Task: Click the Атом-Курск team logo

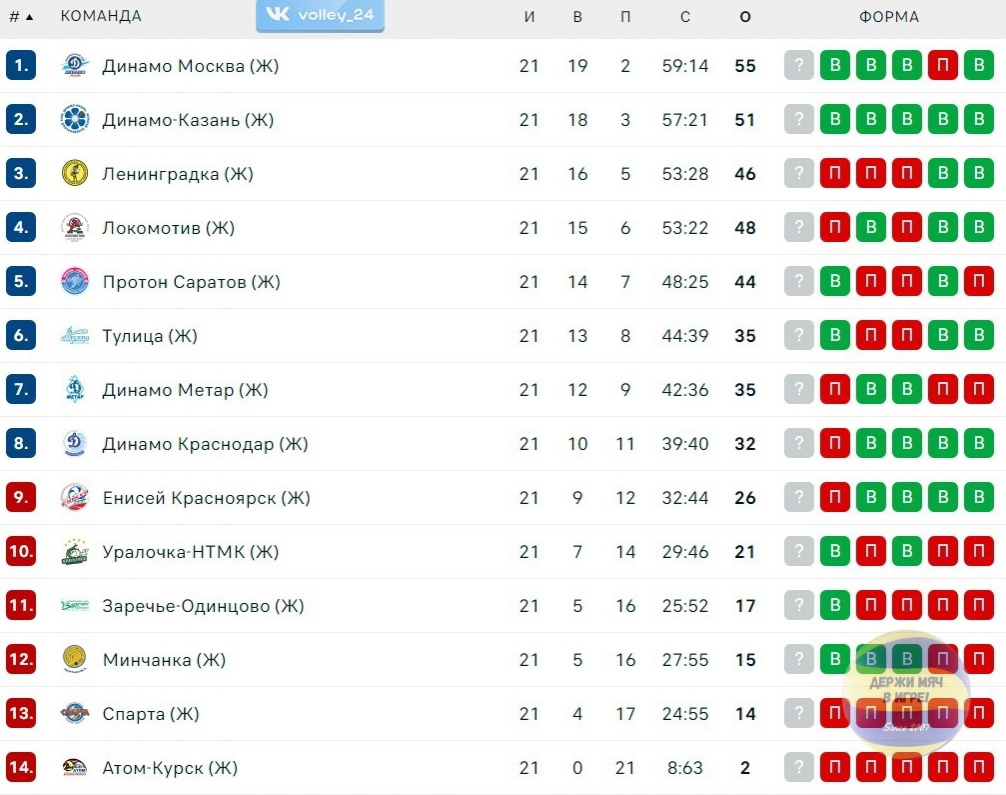Action: click(74, 767)
